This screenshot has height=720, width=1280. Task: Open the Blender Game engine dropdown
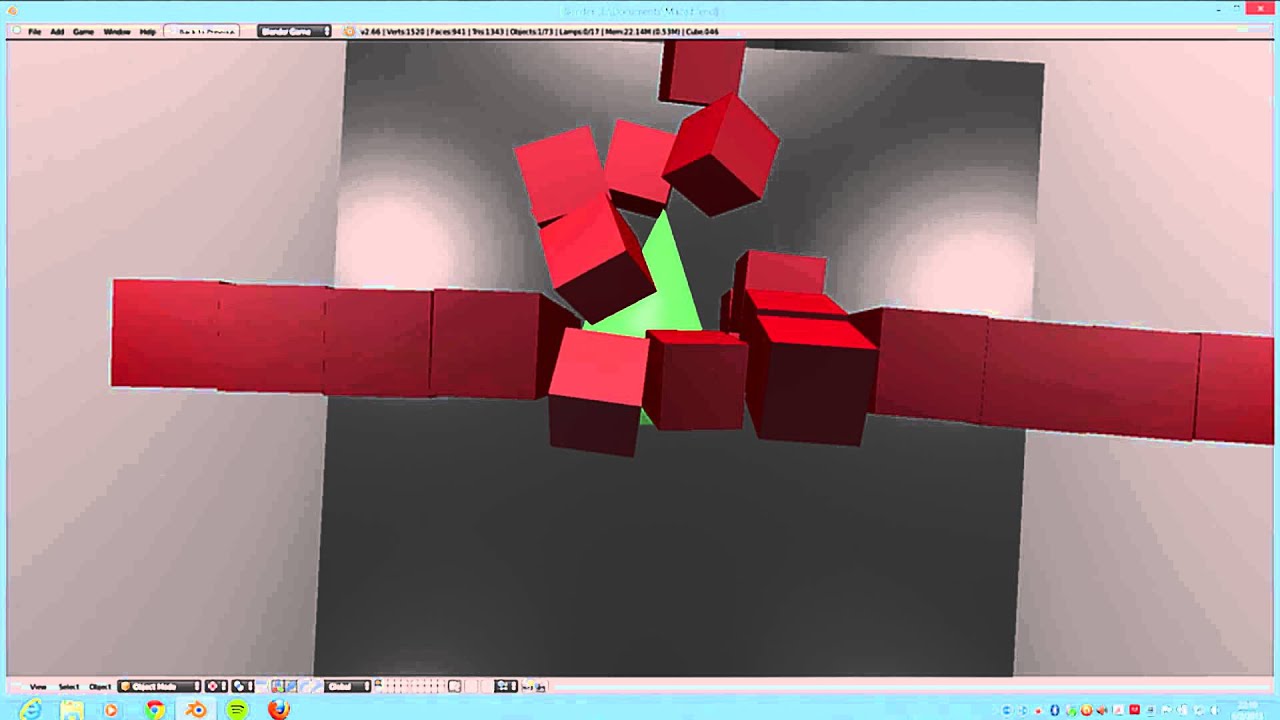point(294,31)
